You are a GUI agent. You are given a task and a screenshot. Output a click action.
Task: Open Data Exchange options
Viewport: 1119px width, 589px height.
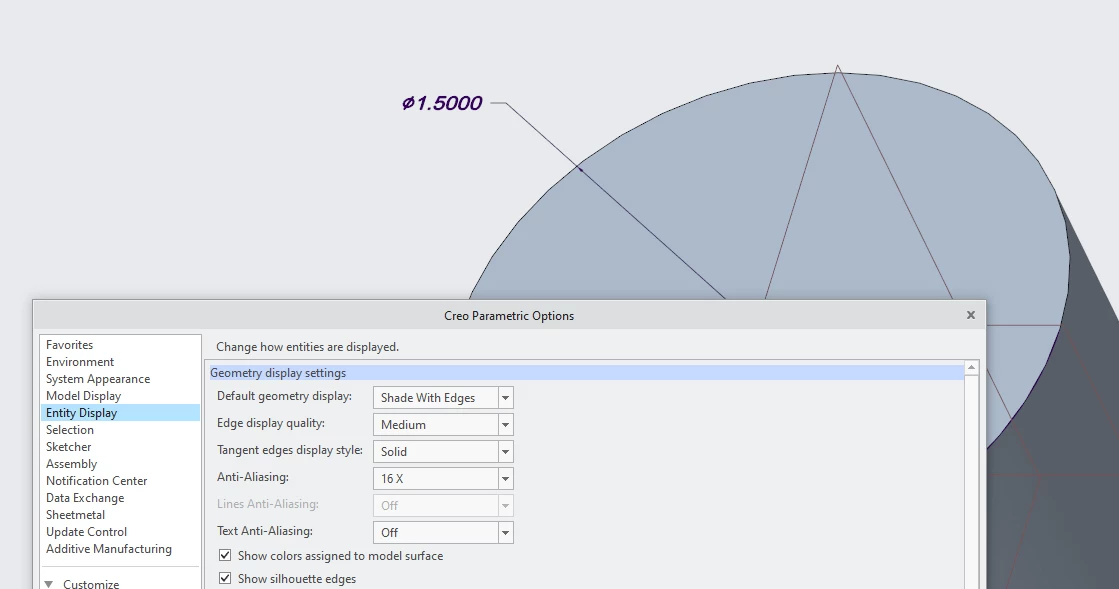tap(85, 498)
